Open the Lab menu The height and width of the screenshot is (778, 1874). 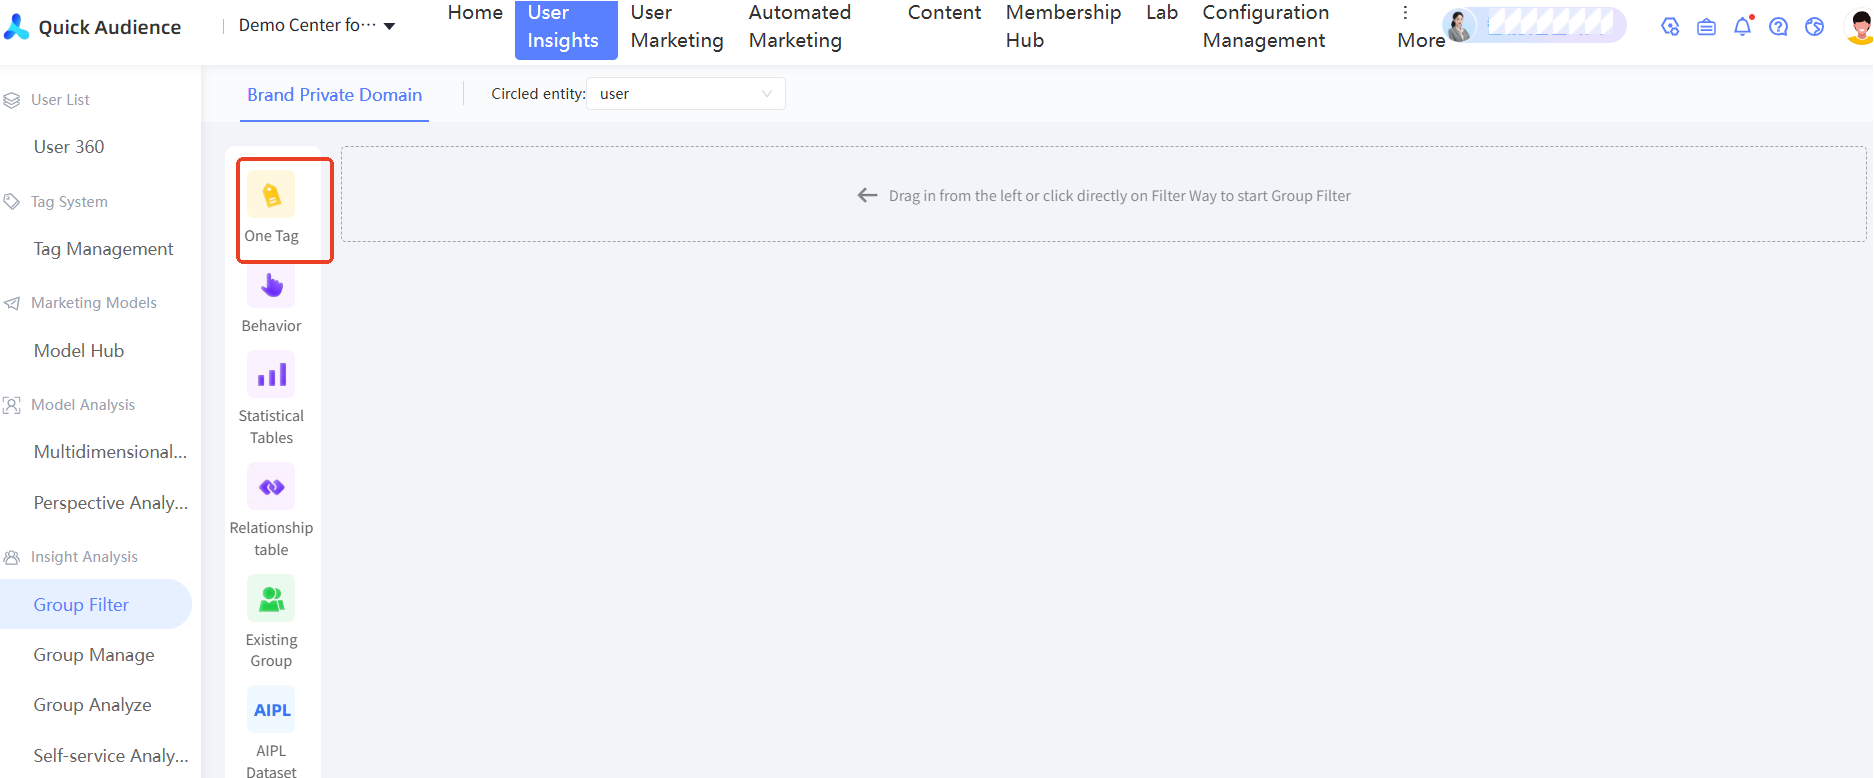click(1162, 13)
